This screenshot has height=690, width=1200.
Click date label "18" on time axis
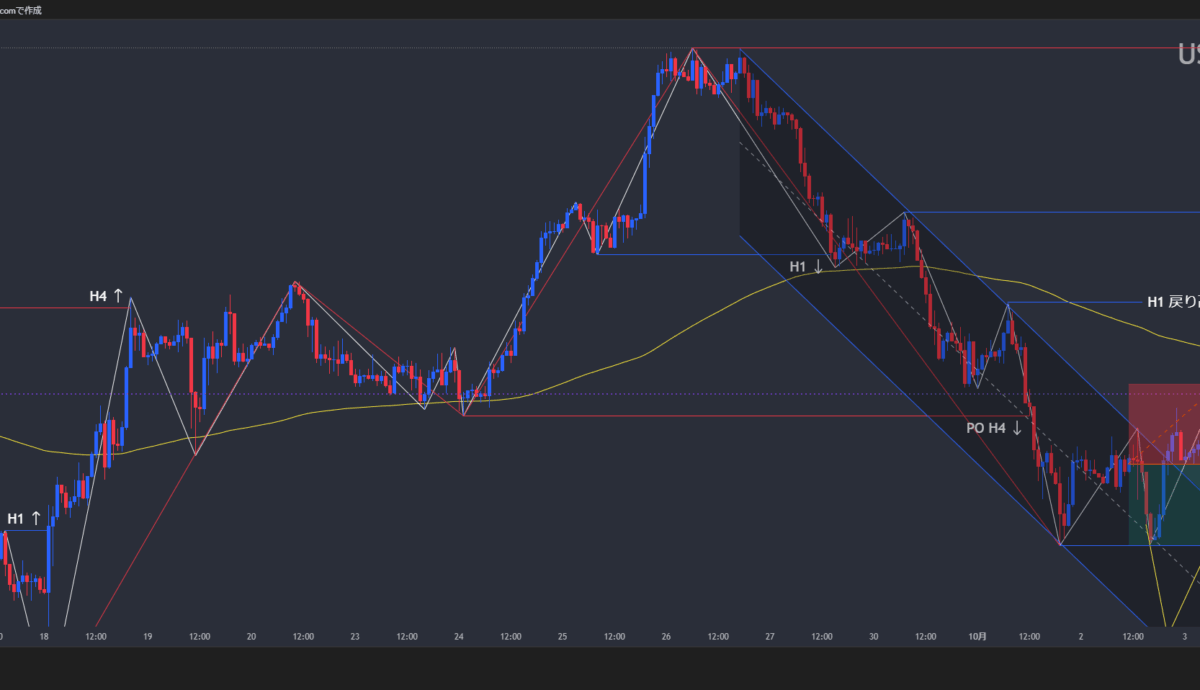[x=44, y=636]
